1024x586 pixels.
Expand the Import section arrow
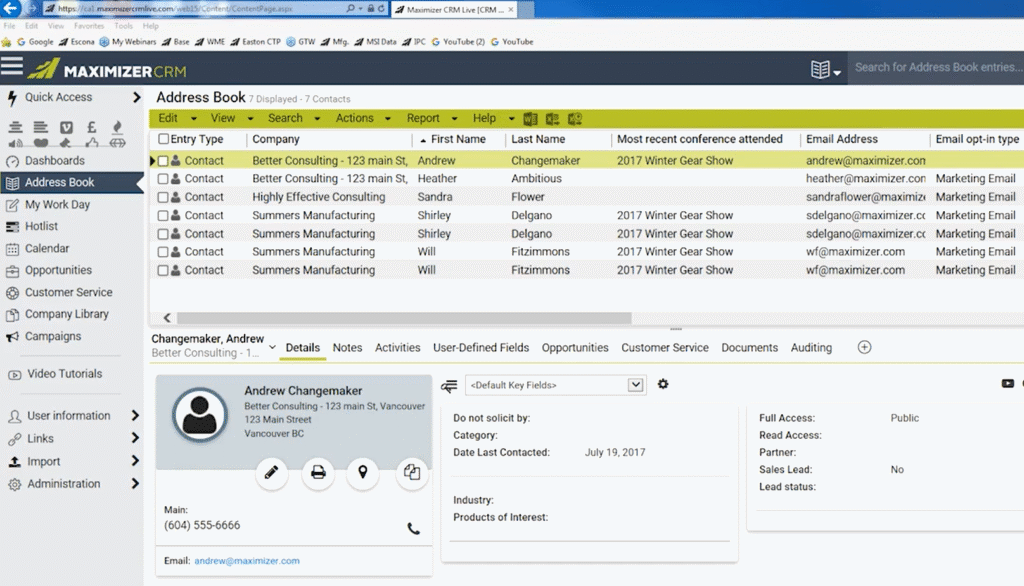(x=135, y=461)
